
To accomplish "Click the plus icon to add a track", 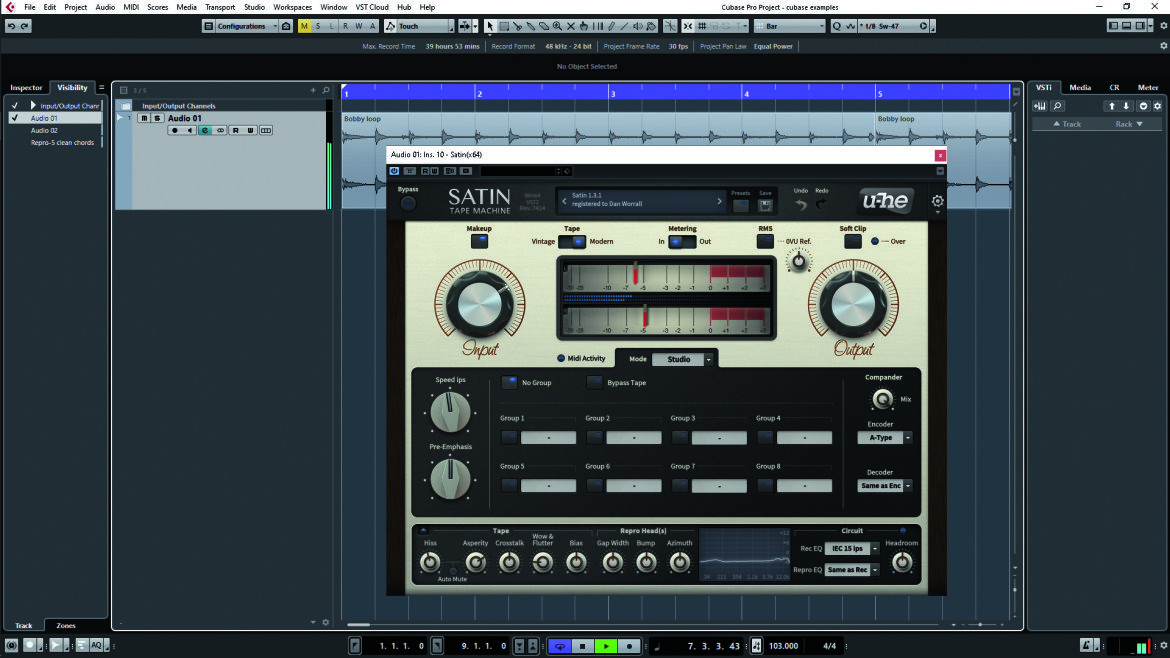I will [x=313, y=90].
